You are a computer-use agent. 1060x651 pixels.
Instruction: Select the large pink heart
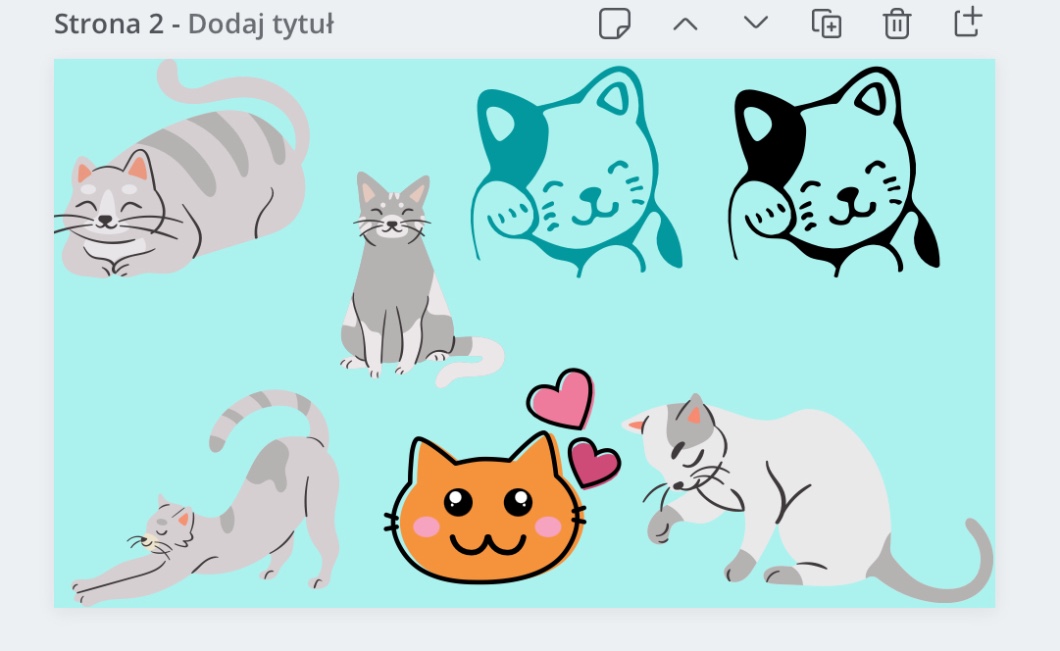(x=561, y=398)
